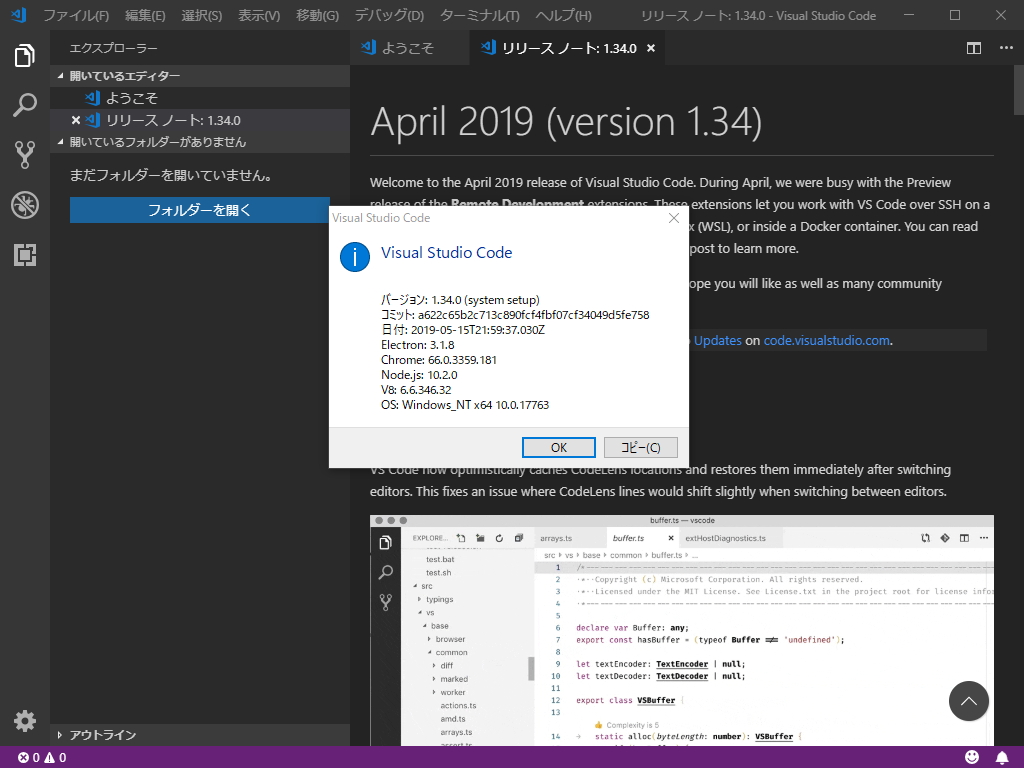Image resolution: width=1024 pixels, height=768 pixels.
Task: Open the Settings gear at bottom left
Action: point(24,720)
